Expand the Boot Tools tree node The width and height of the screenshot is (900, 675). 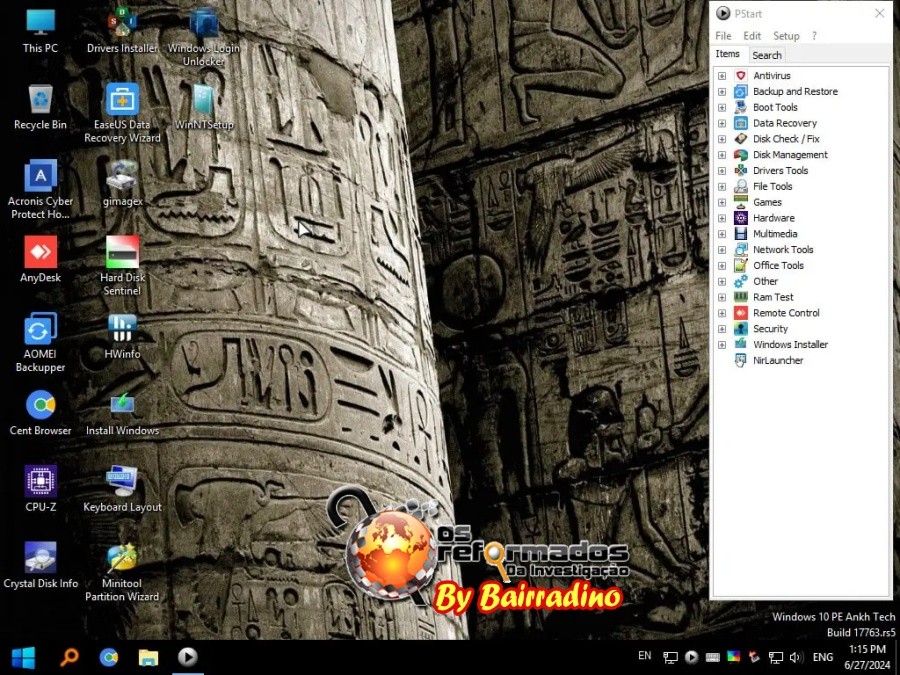tap(722, 107)
